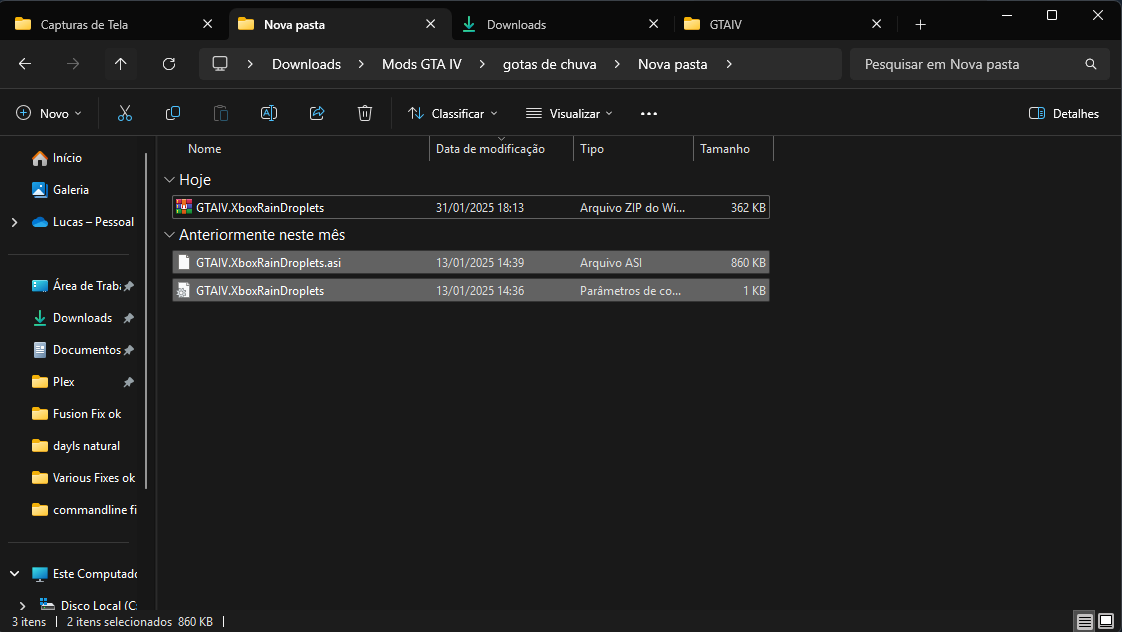Viewport: 1122px width, 632px height.
Task: Click the Arquivo ASI type cell
Action: 610,263
